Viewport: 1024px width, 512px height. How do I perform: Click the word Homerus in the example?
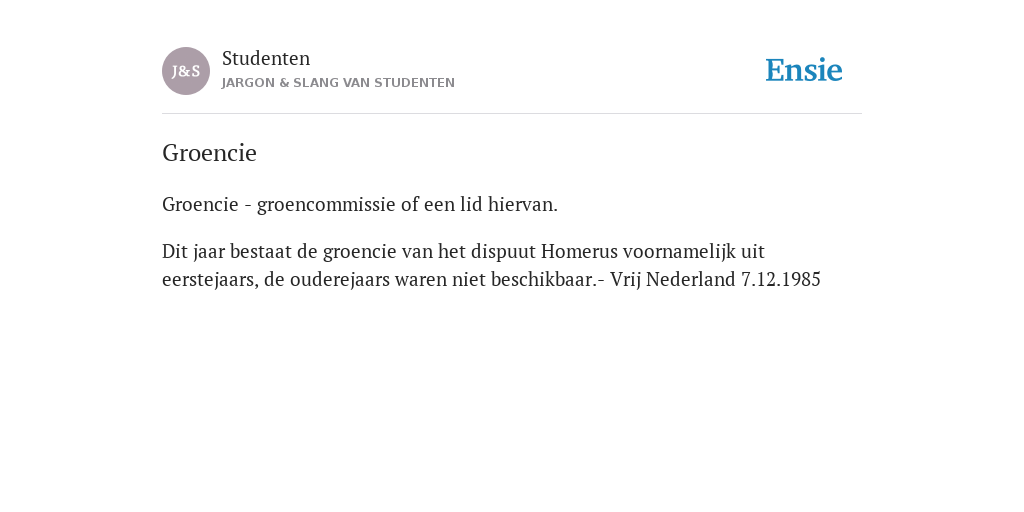(x=579, y=251)
